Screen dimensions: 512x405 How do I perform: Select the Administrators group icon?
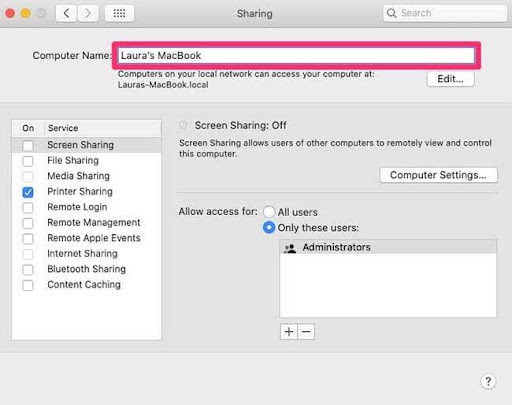290,248
